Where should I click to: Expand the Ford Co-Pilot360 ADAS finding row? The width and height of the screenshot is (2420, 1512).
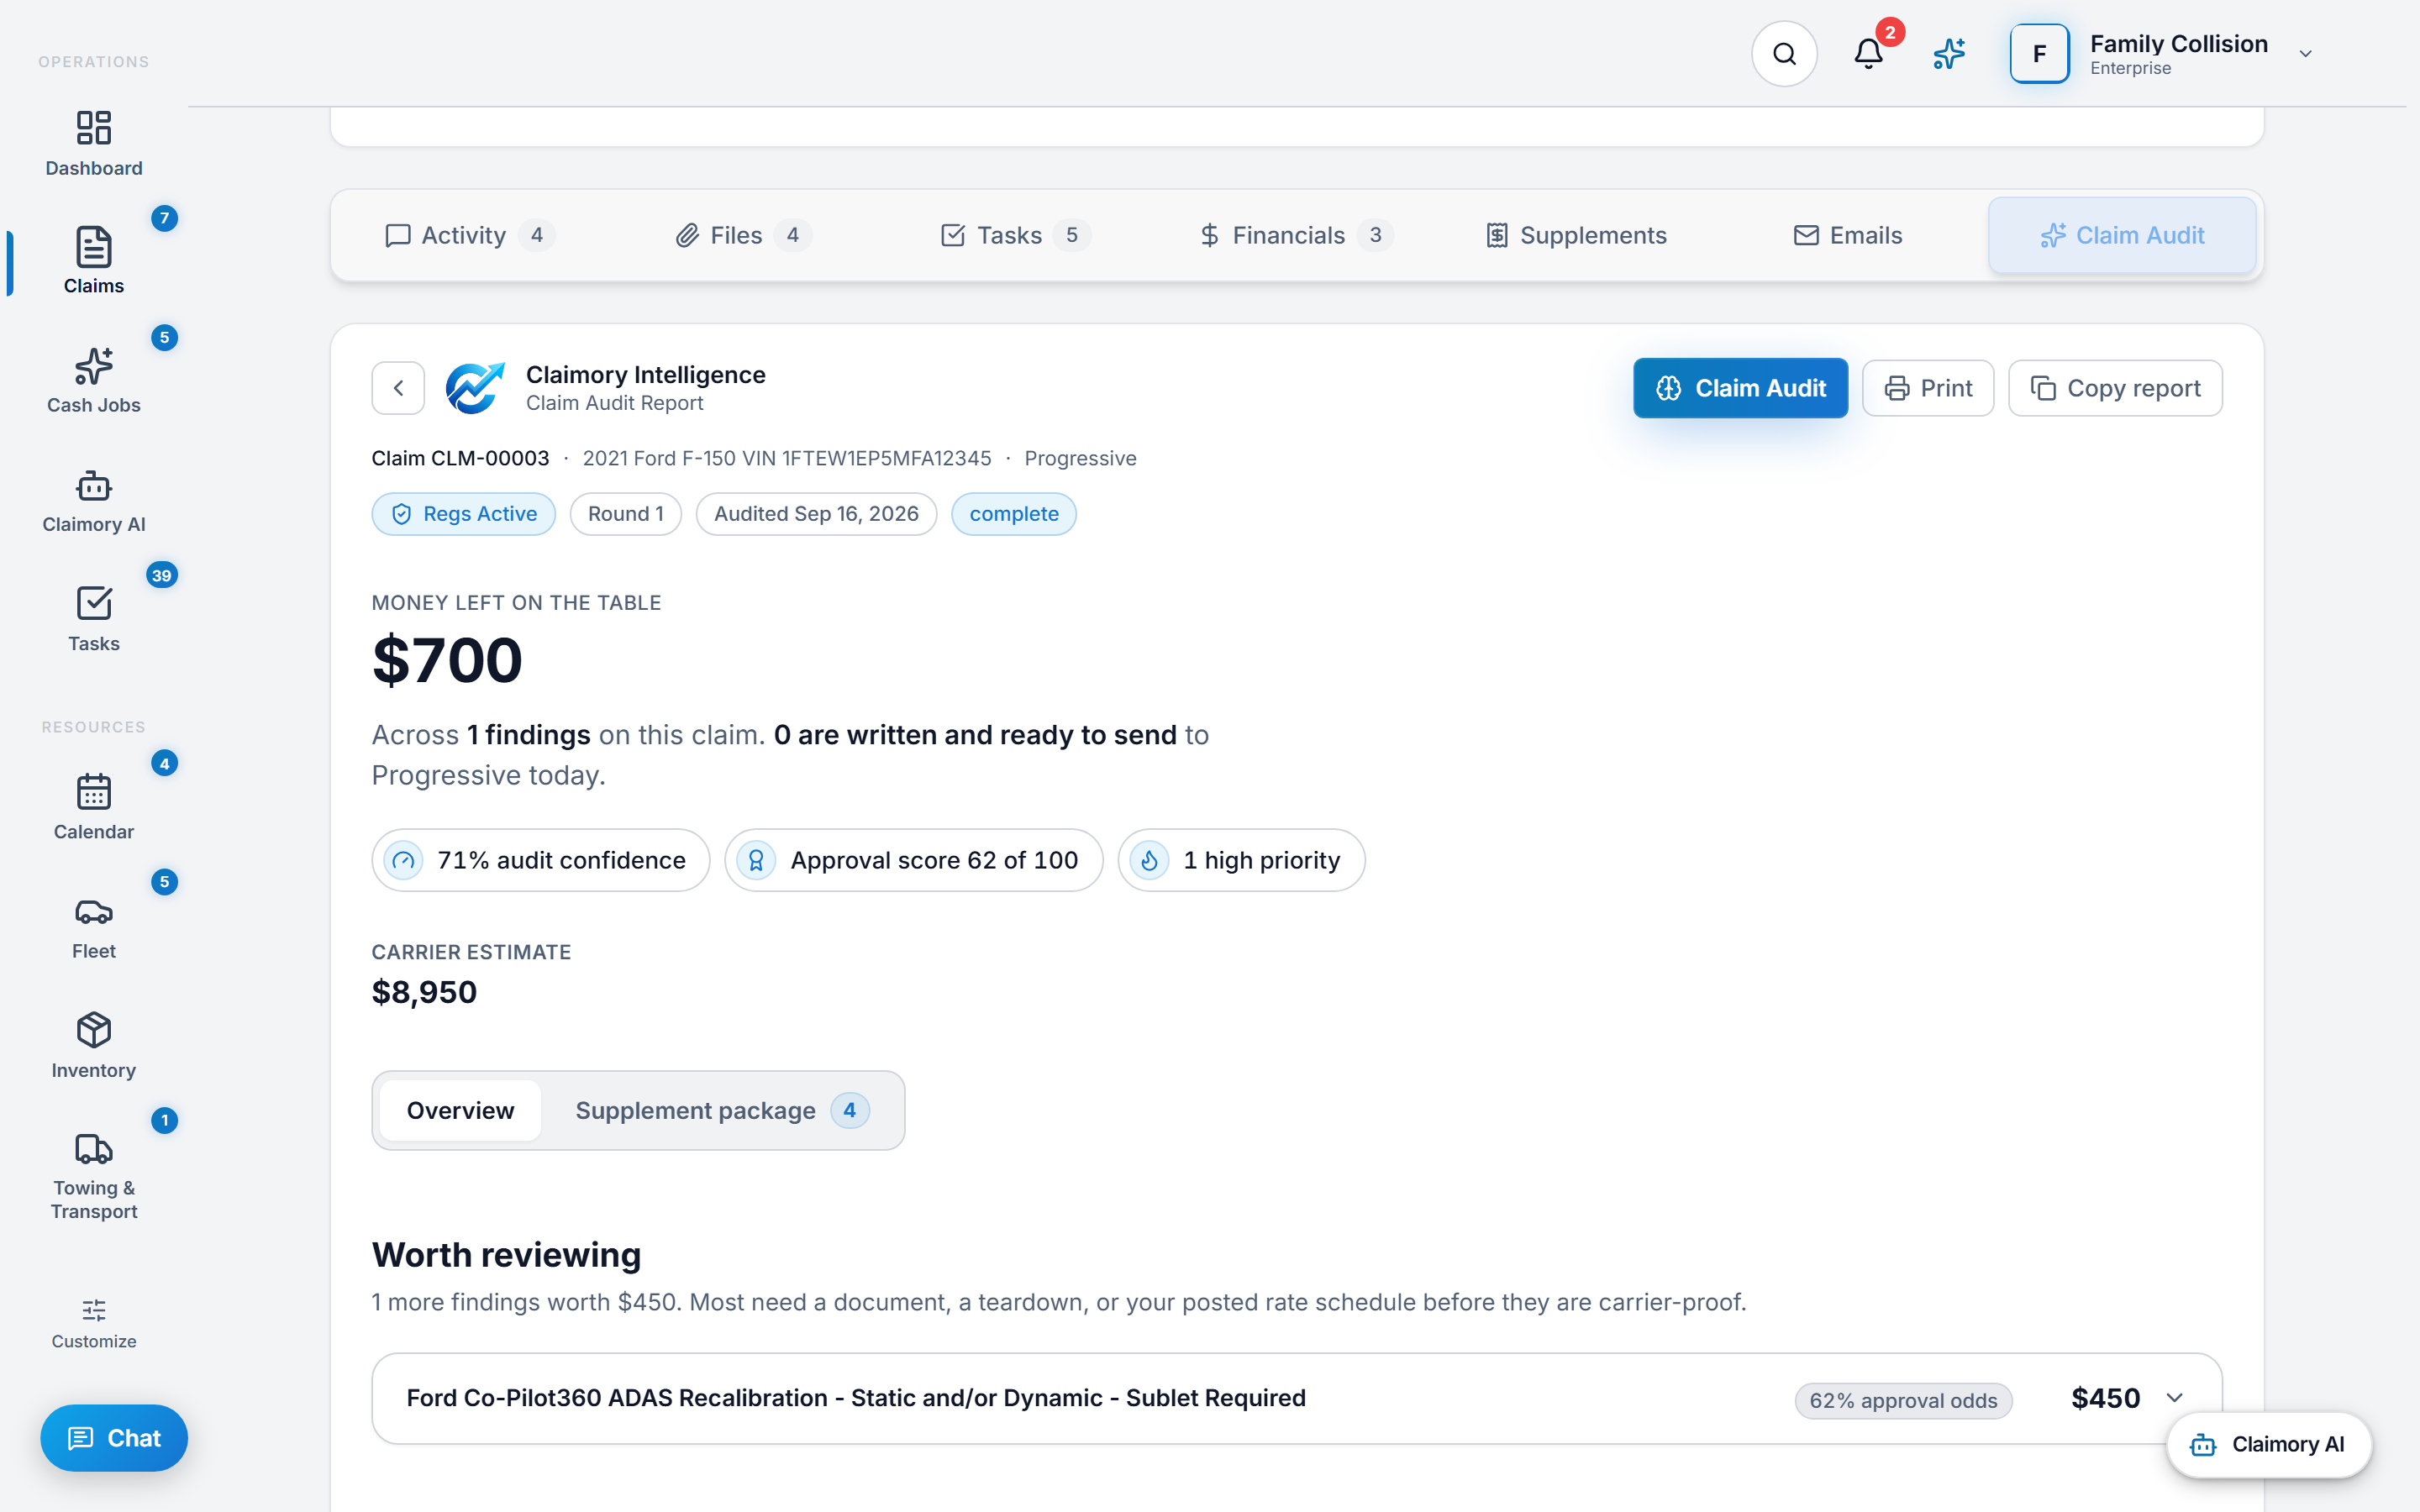(1296, 1398)
